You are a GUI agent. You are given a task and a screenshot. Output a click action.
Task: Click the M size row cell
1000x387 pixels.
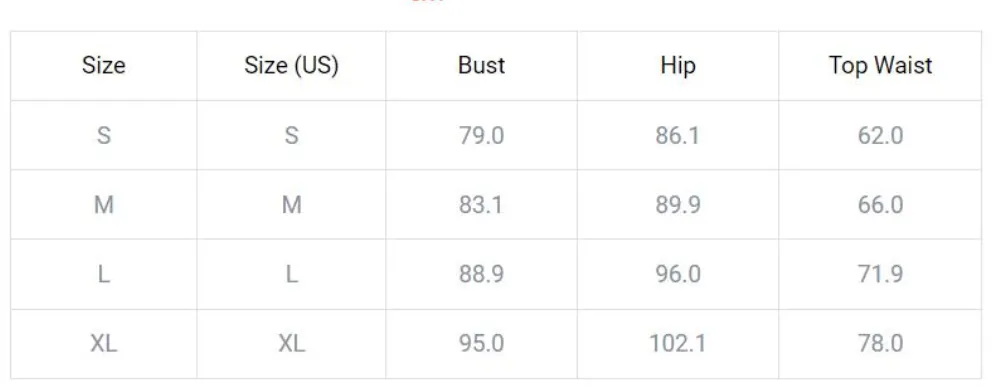[103, 205]
